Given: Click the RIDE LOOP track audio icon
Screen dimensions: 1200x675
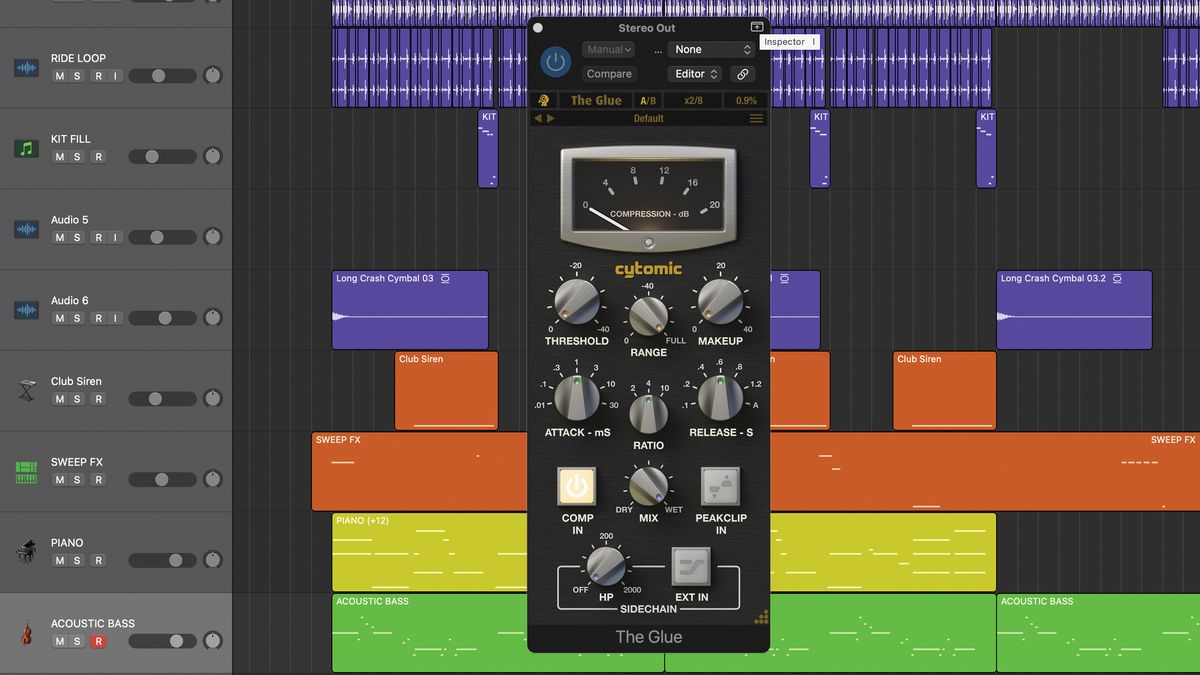Looking at the screenshot, I should point(26,68).
